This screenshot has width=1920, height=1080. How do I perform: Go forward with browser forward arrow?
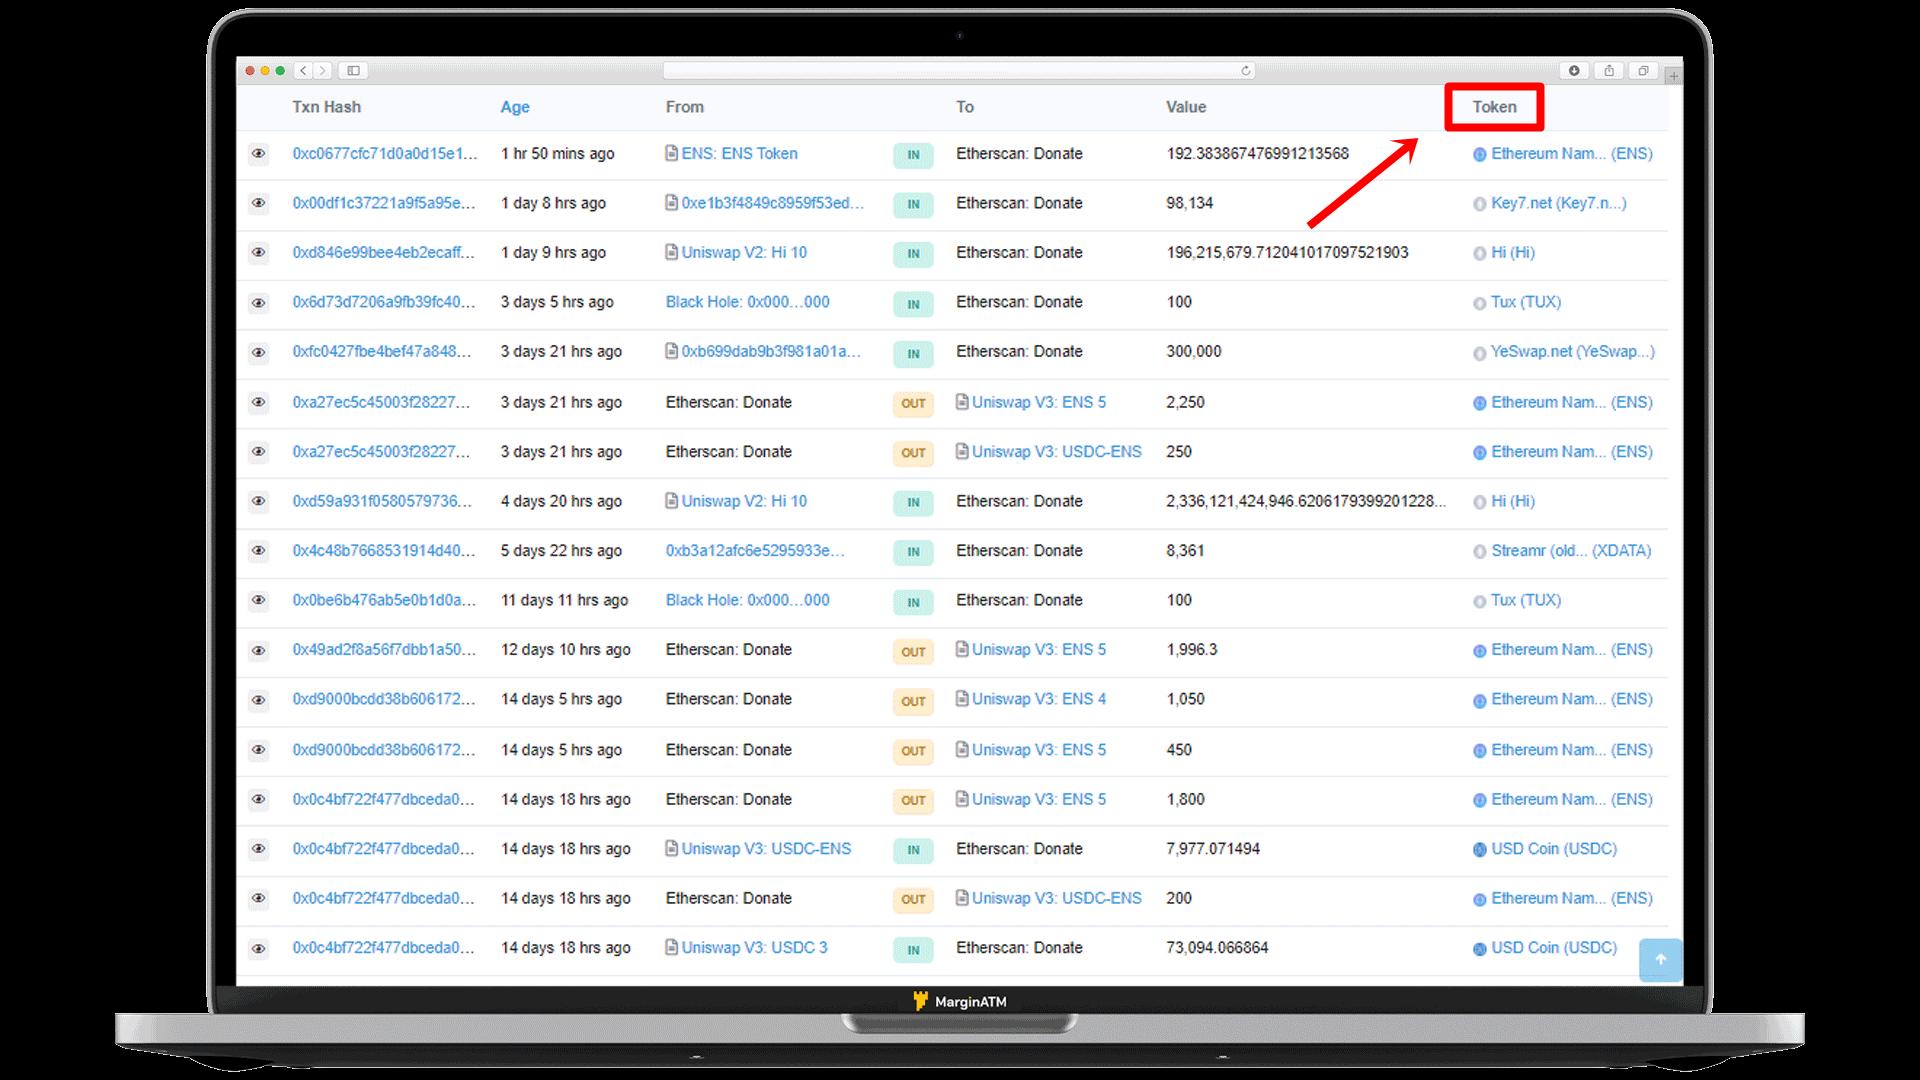tap(322, 70)
